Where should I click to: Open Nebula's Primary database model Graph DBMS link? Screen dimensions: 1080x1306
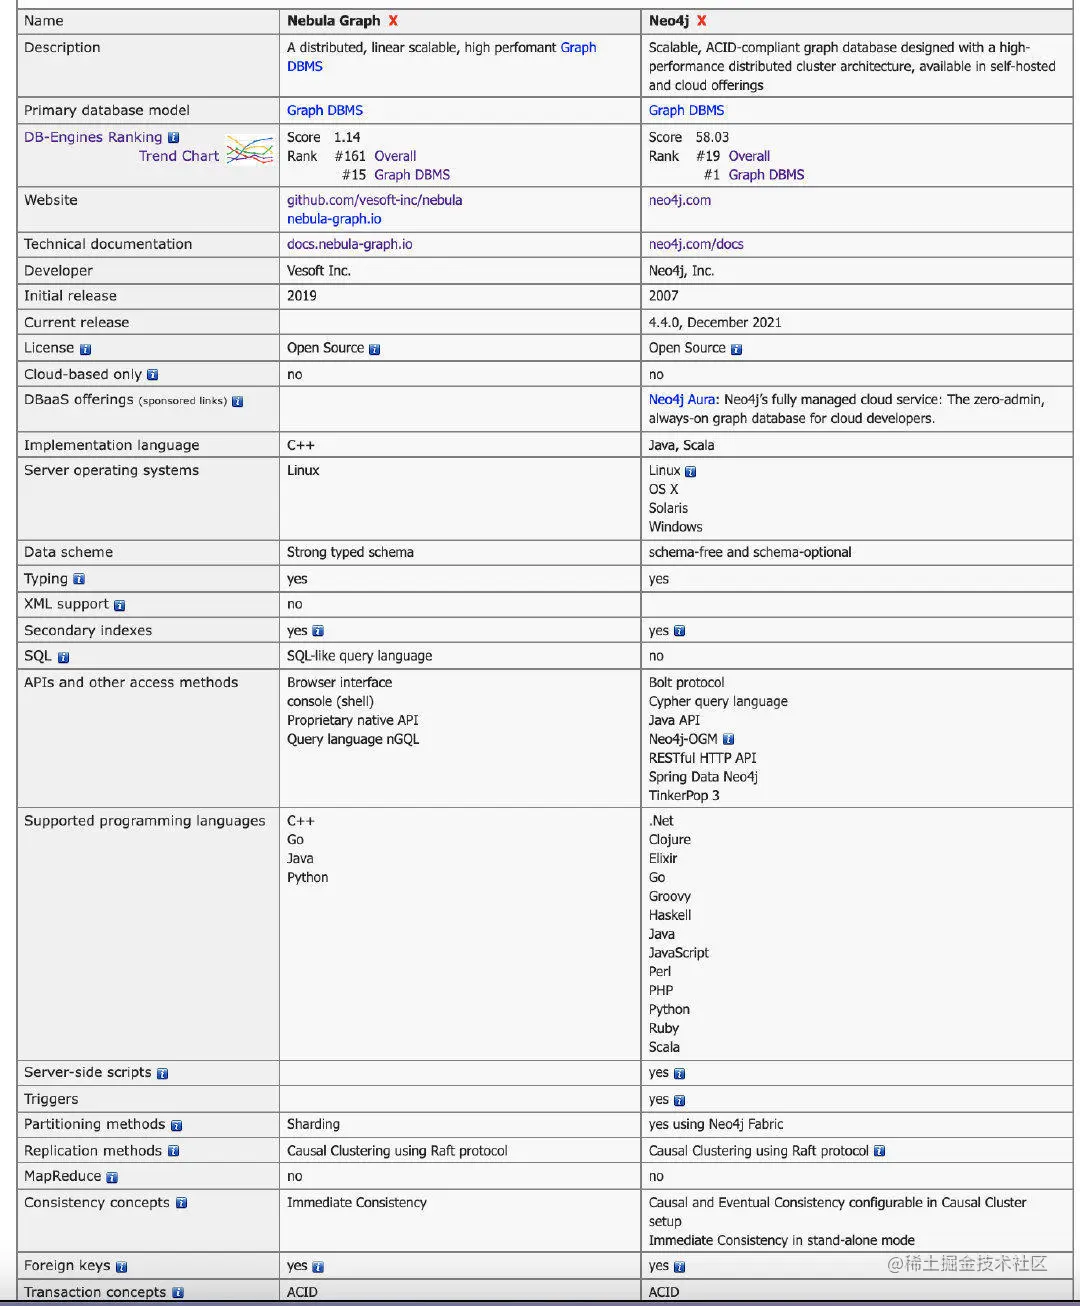pyautogui.click(x=325, y=110)
